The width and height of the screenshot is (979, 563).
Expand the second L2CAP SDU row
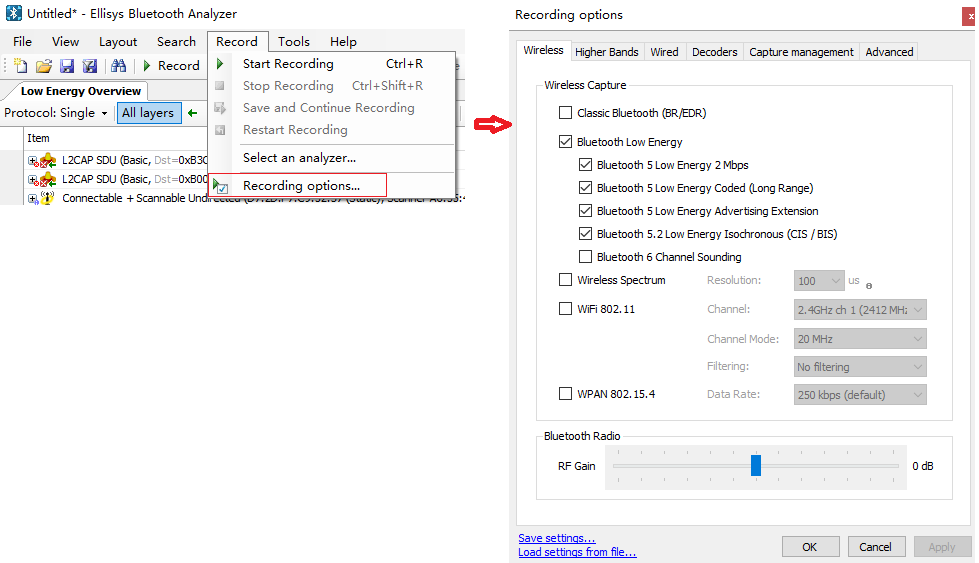[32, 179]
